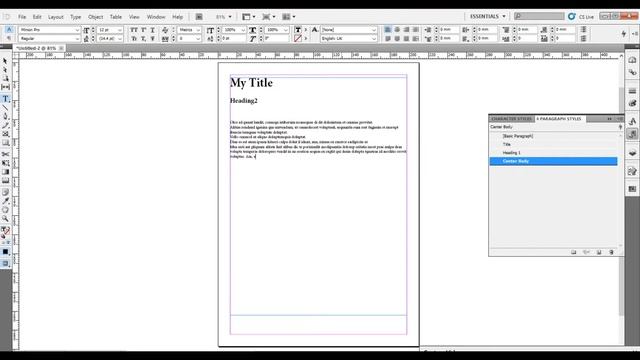Switch to Paragraph Formatting Controls mode

9,38
